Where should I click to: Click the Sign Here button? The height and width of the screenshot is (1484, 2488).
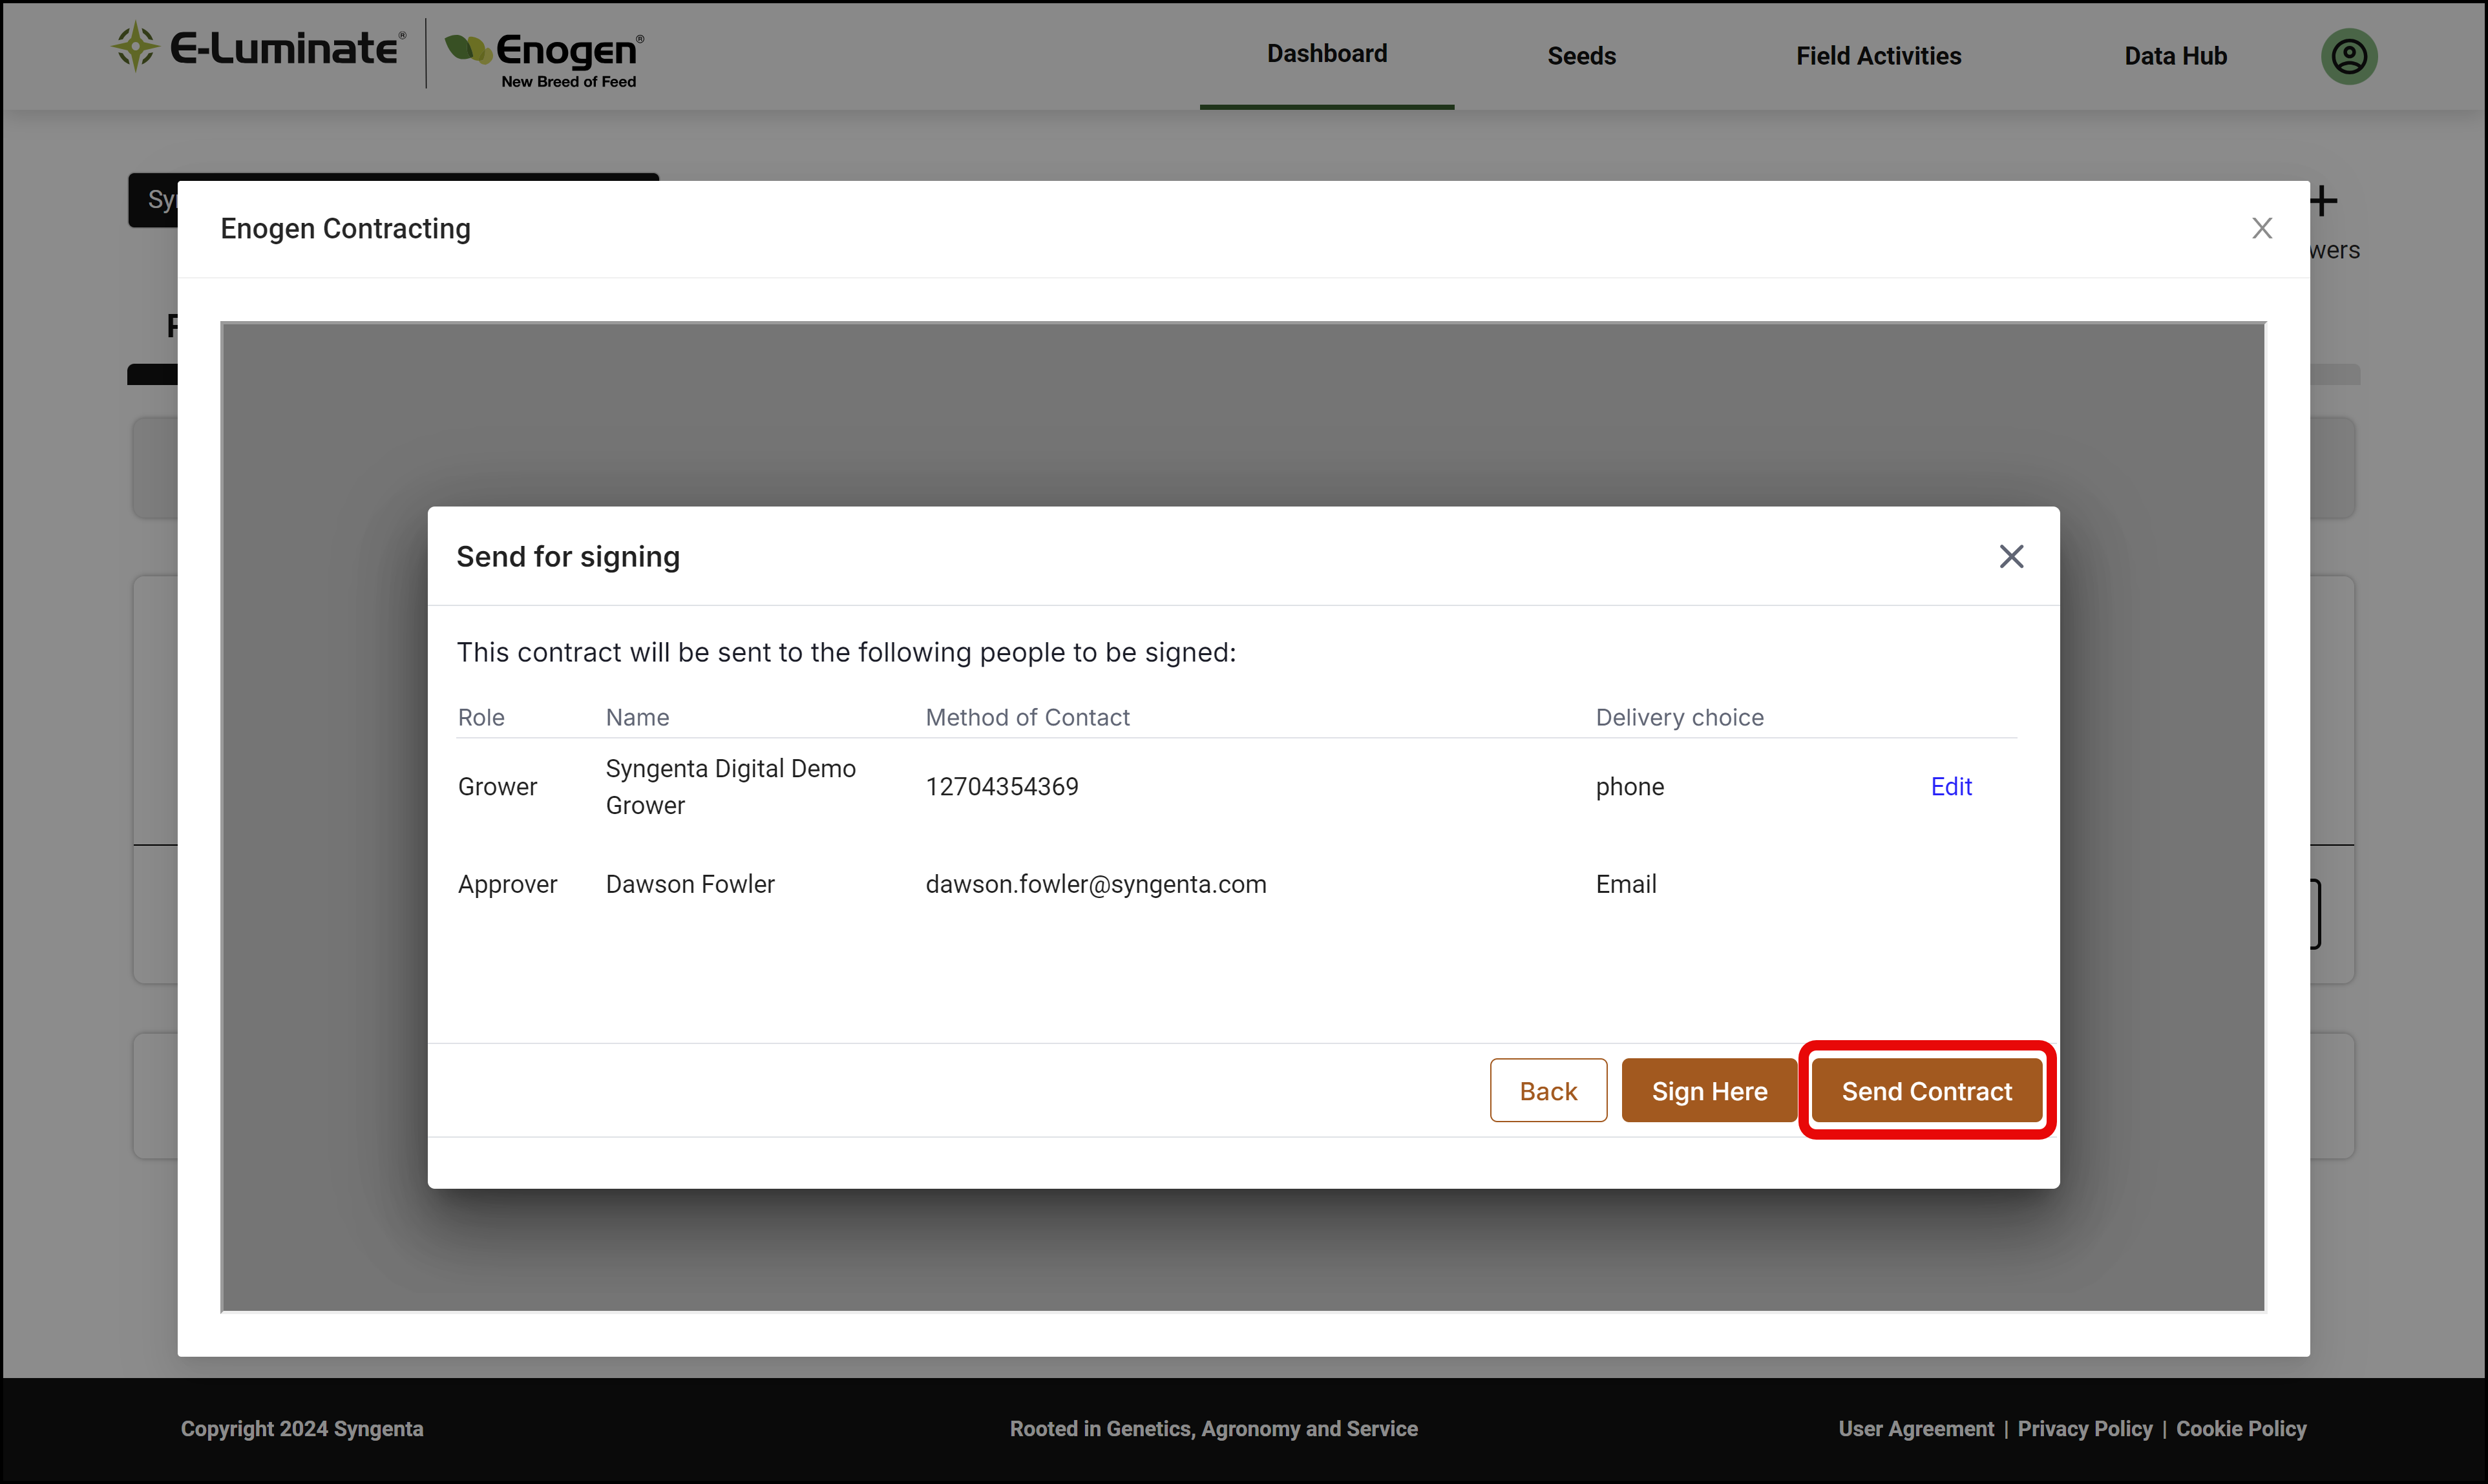coord(1708,1090)
